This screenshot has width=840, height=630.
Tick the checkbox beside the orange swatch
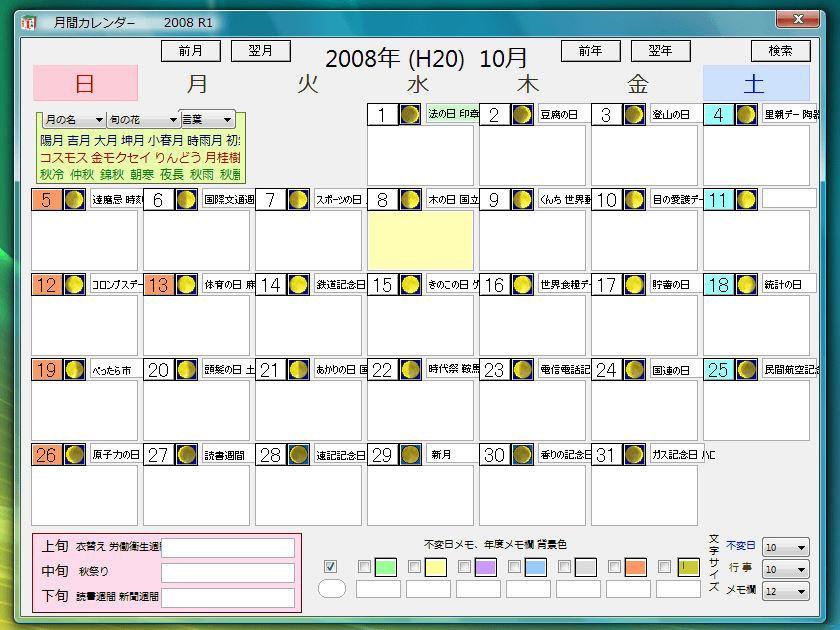[x=614, y=566]
